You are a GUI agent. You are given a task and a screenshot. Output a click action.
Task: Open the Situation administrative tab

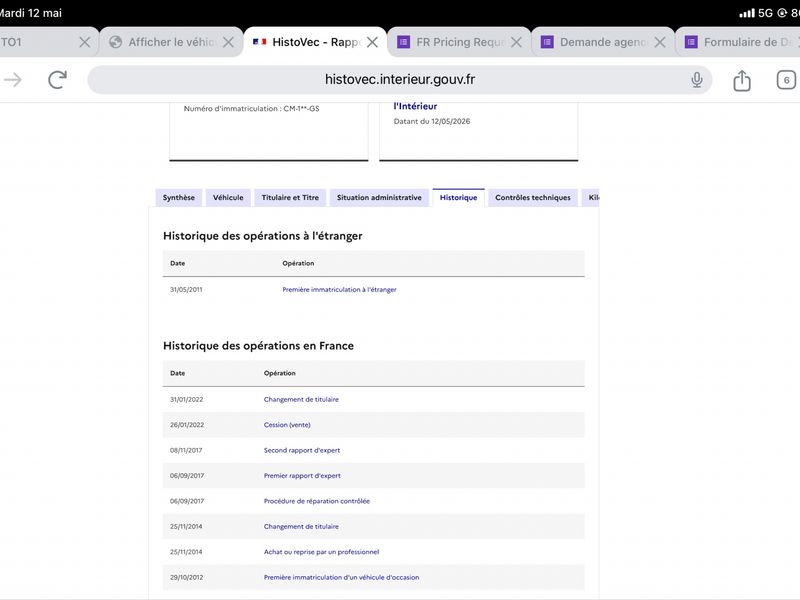click(x=379, y=197)
